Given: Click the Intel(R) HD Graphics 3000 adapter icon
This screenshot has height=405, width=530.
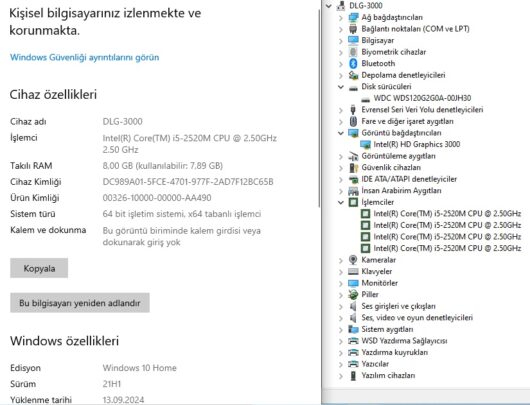Looking at the screenshot, I should click(x=365, y=144).
